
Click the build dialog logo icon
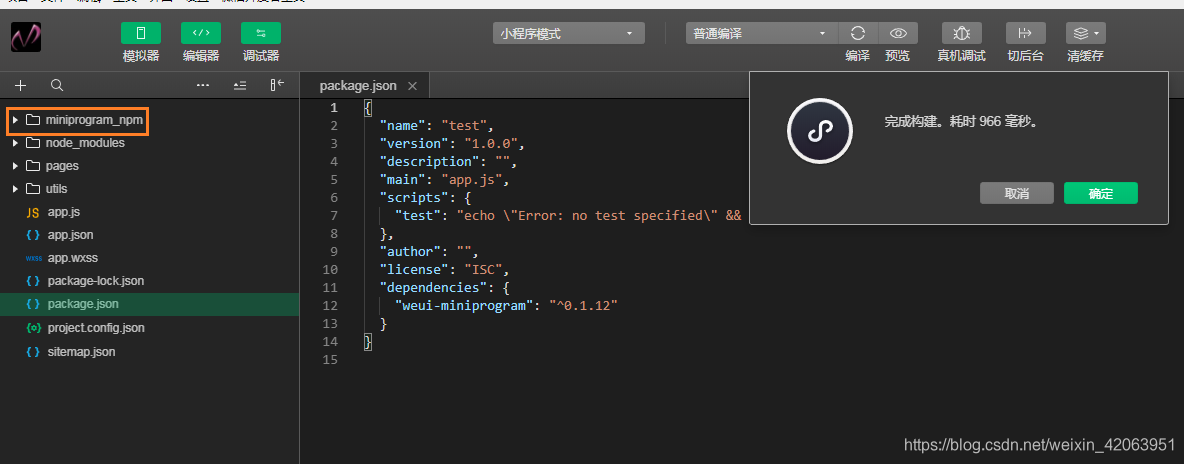tap(820, 132)
